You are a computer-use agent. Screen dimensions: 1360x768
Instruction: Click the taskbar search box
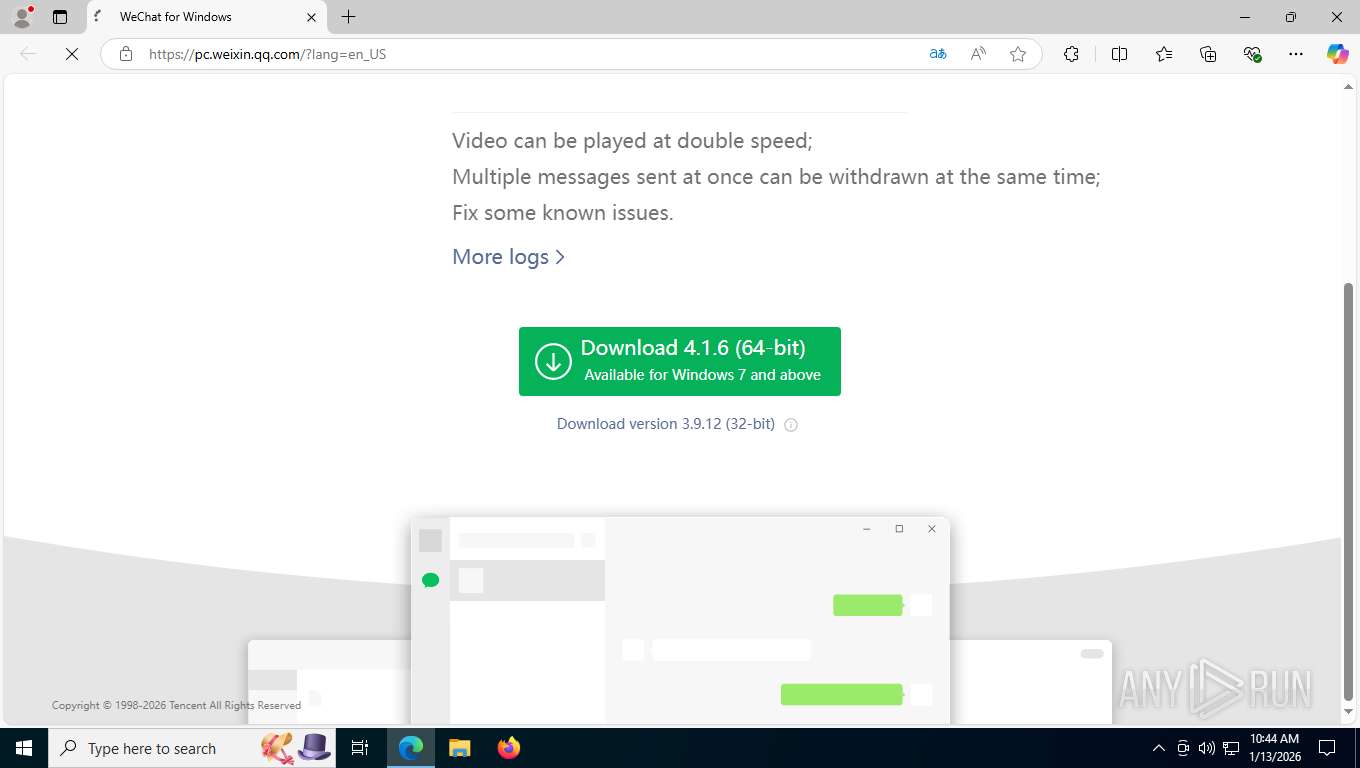(x=193, y=748)
